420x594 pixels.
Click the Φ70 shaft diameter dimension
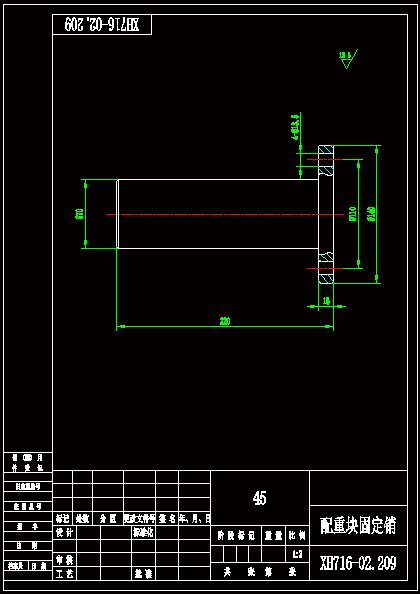click(80, 214)
